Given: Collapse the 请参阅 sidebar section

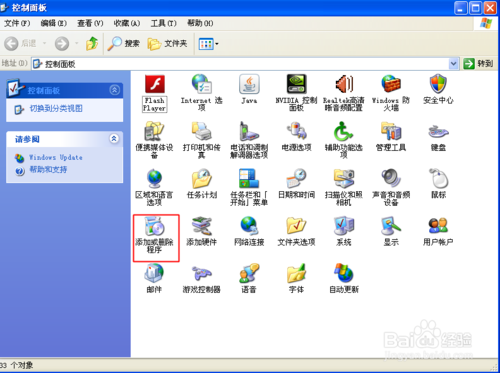Looking at the screenshot, I should point(114,139).
